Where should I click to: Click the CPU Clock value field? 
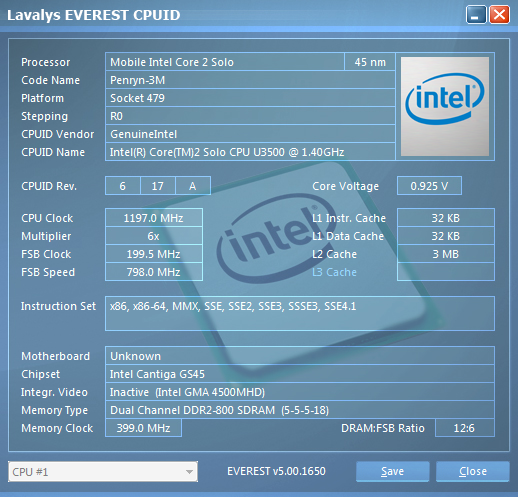(154, 218)
